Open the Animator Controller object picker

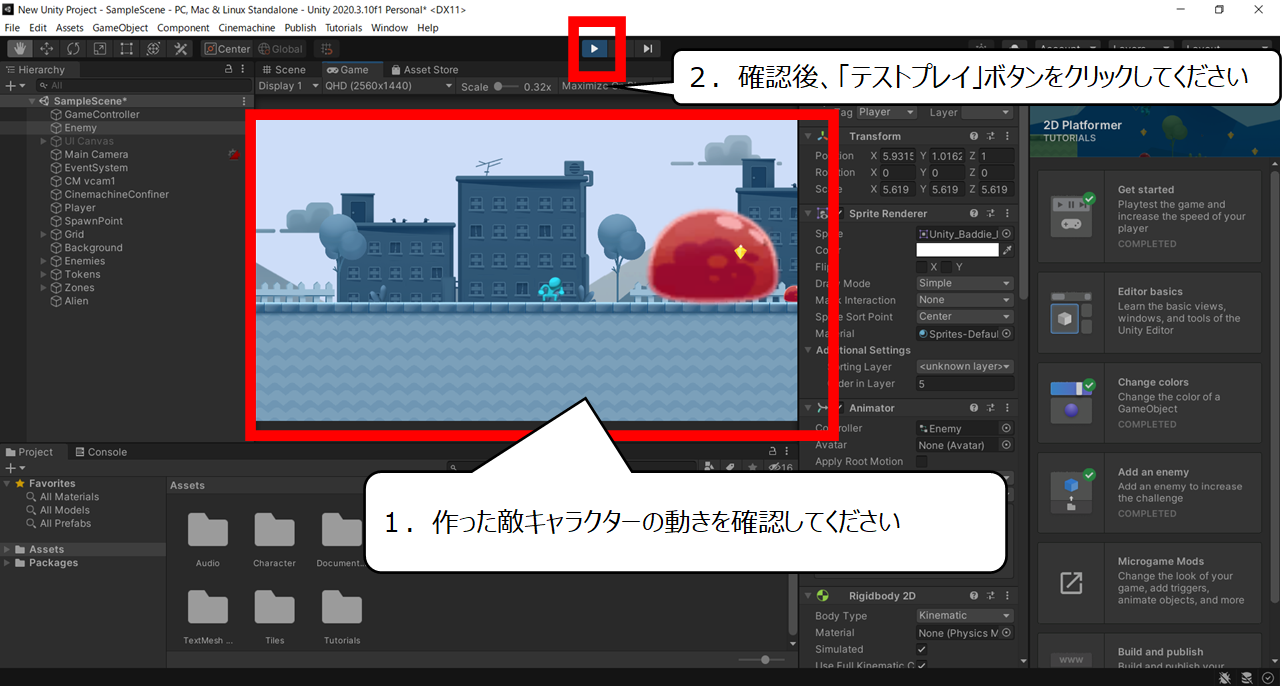1007,428
